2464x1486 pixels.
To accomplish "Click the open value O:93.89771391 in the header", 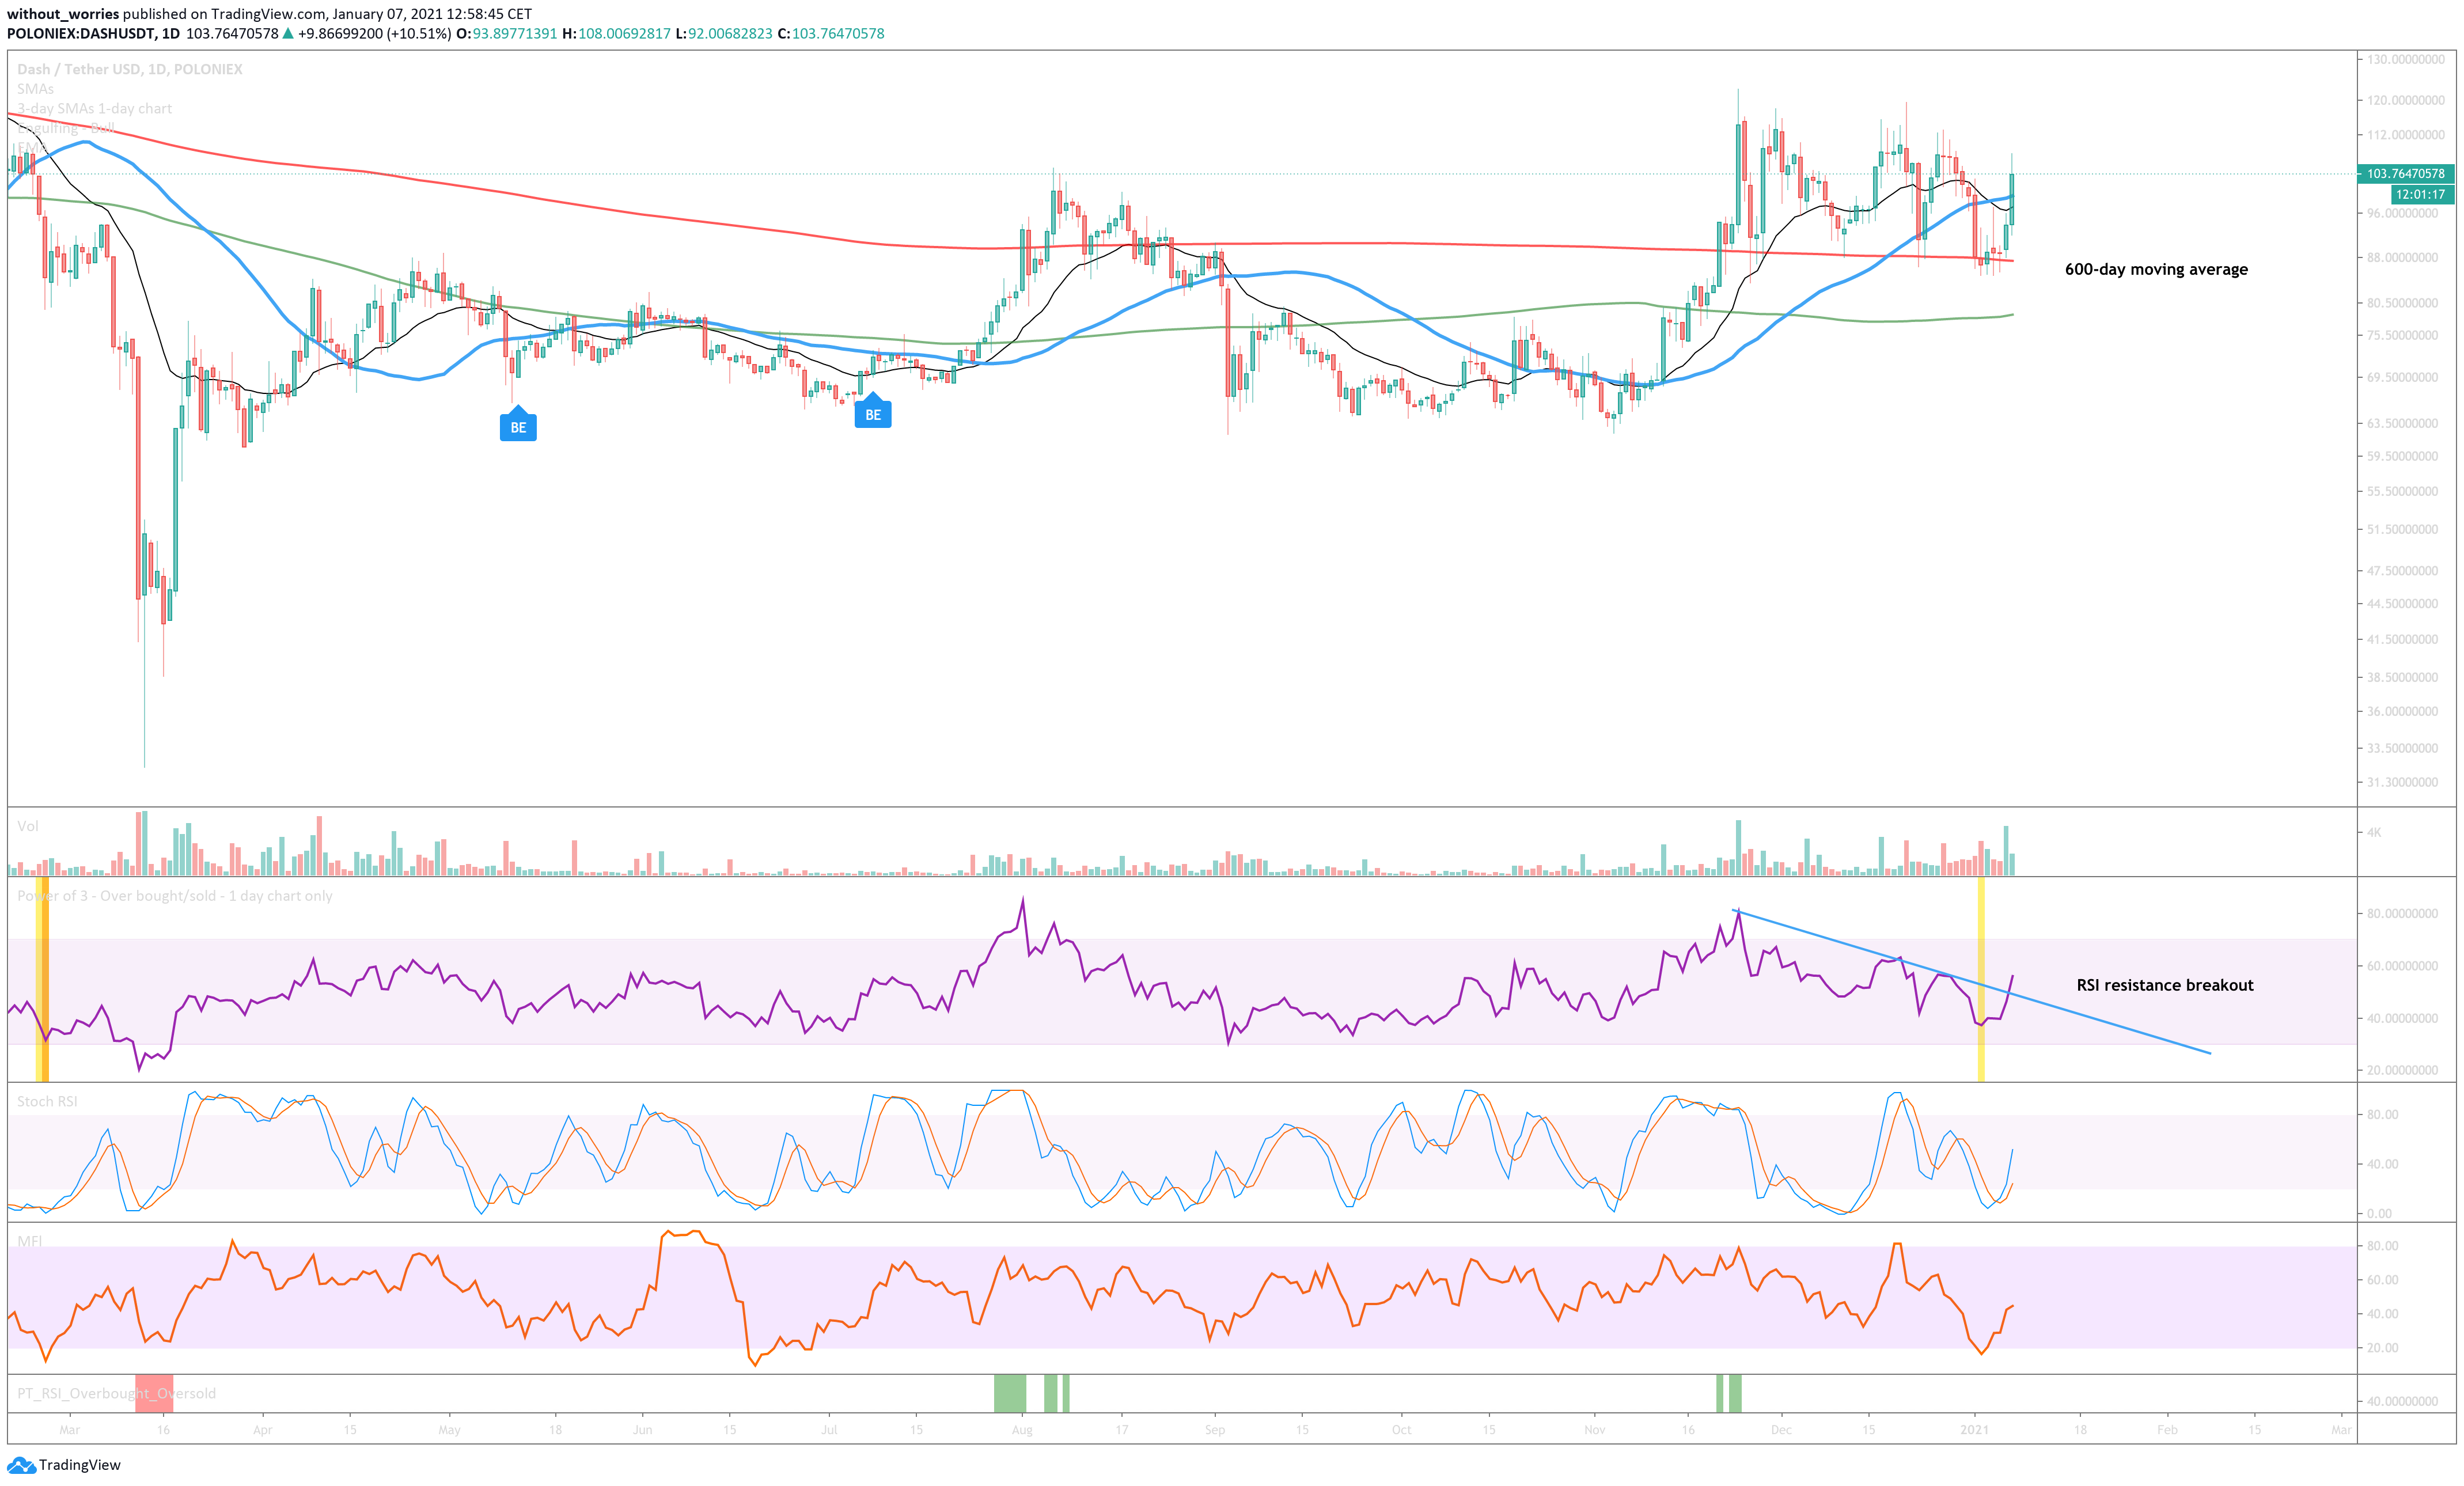I will click(x=507, y=34).
